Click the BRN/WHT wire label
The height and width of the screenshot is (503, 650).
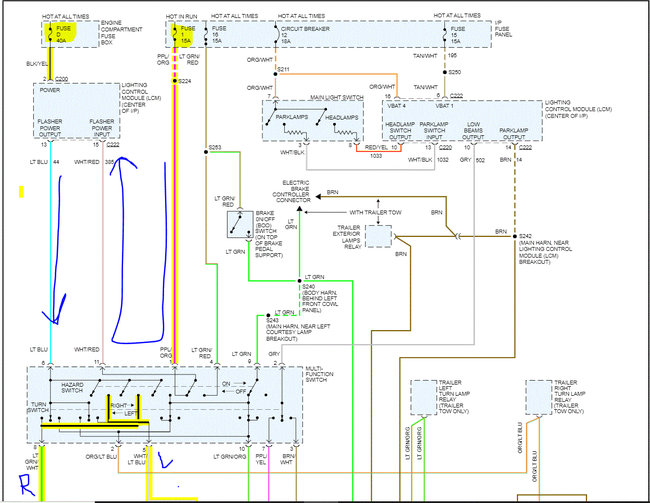[288, 459]
